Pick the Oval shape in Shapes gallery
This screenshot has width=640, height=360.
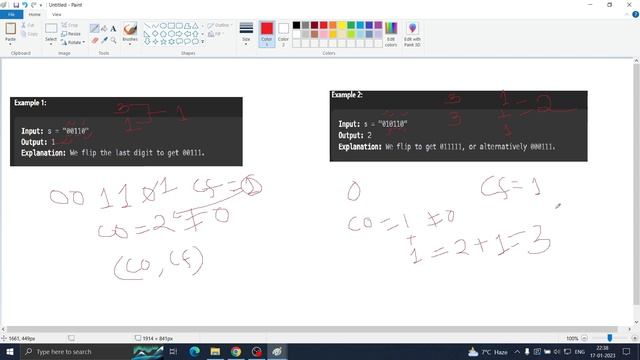click(x=163, y=26)
